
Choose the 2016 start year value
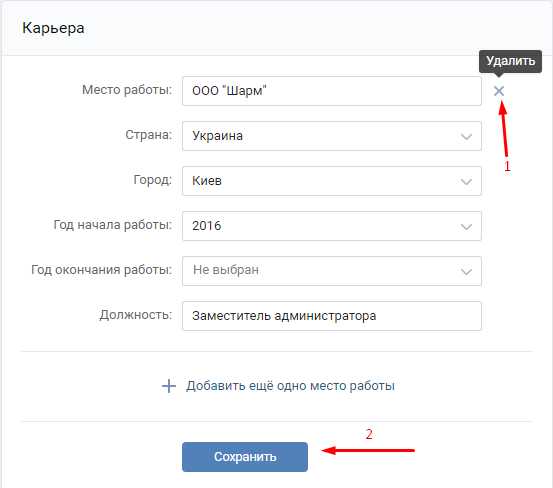(x=207, y=226)
